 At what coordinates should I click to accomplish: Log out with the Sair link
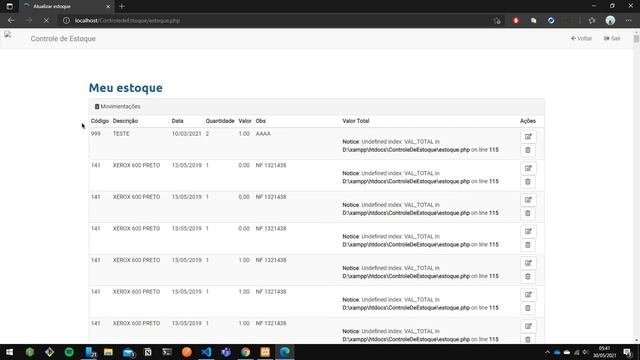point(612,38)
